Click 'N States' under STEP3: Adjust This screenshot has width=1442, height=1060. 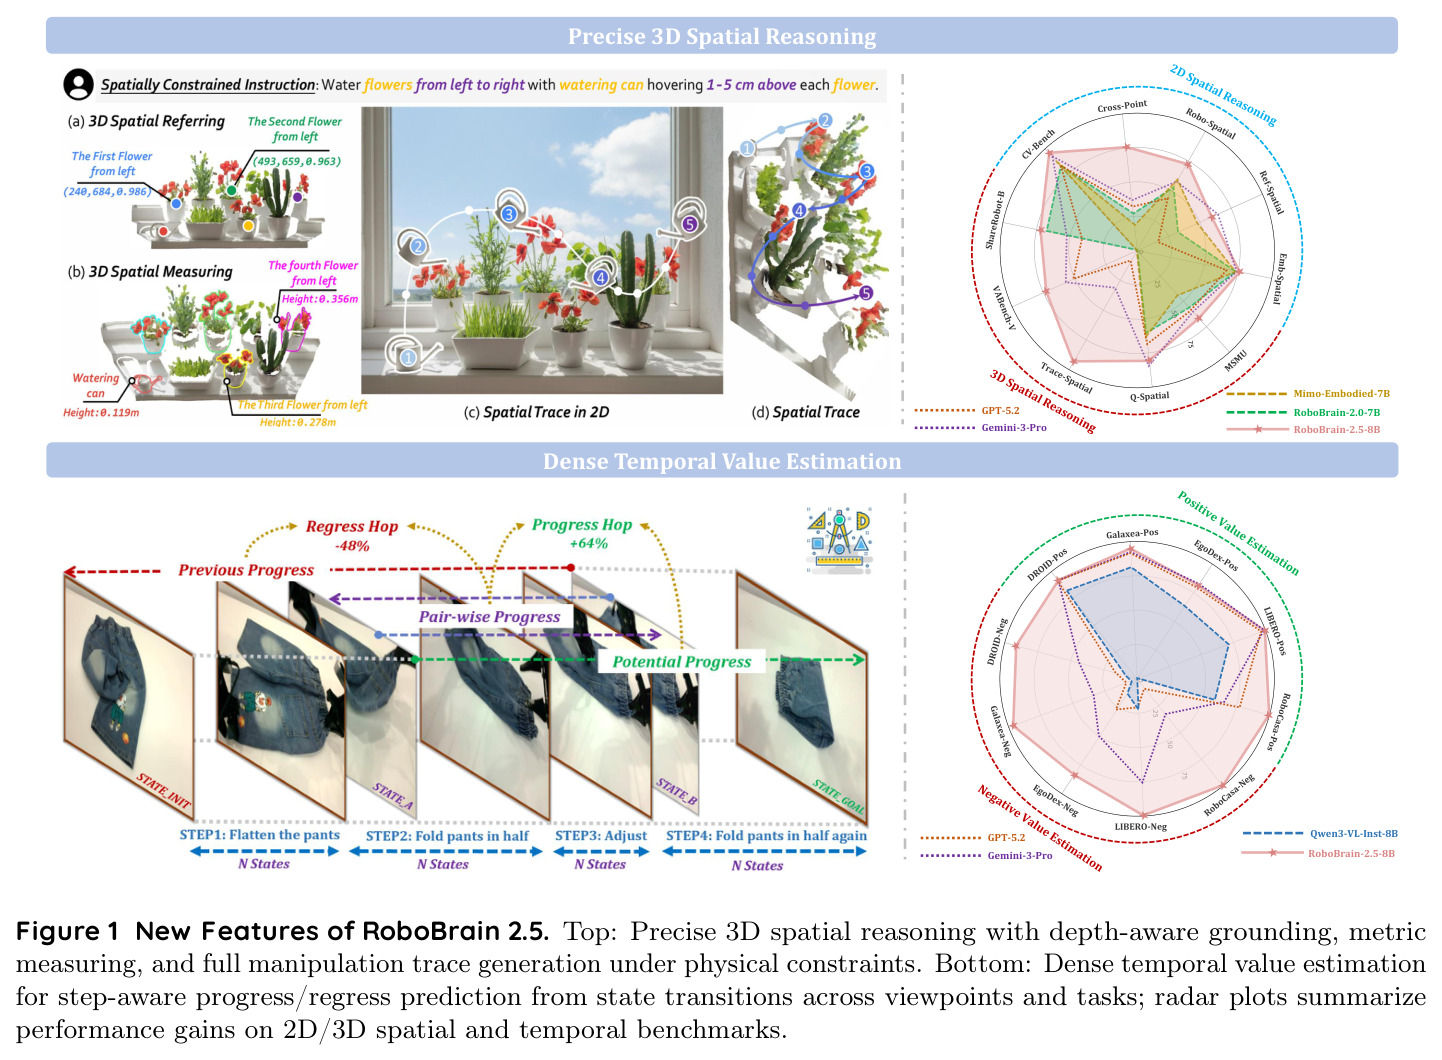click(600, 864)
